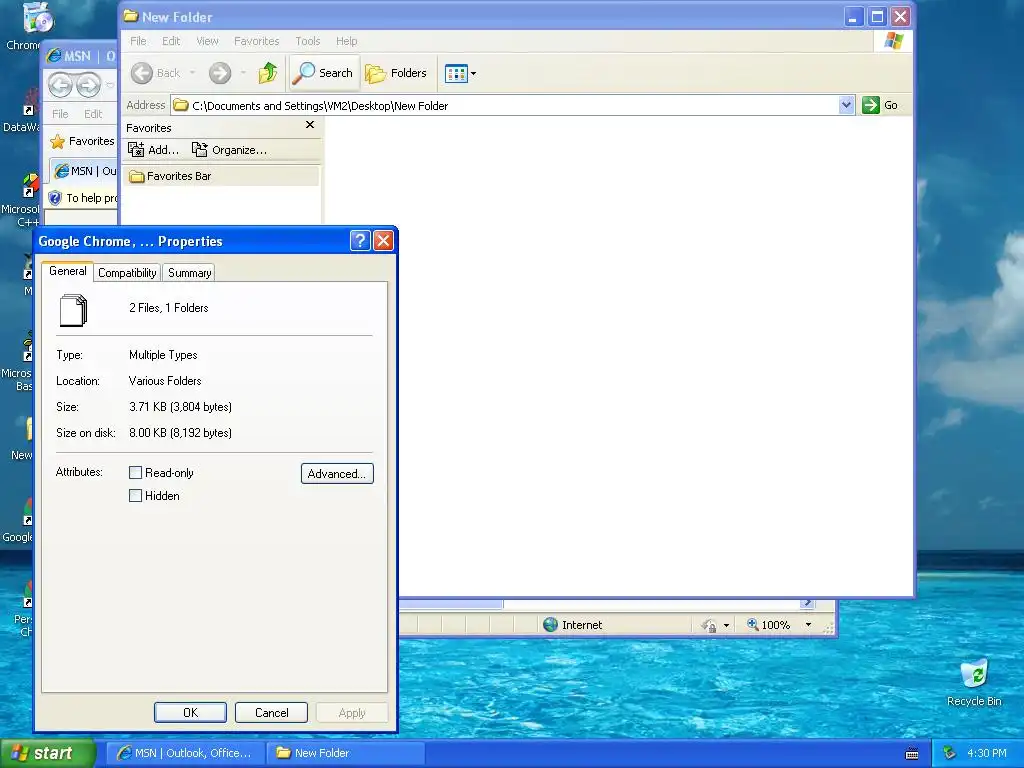Screen dimensions: 1024x768
Task: Switch to New Folder taskbar button
Action: (346, 753)
